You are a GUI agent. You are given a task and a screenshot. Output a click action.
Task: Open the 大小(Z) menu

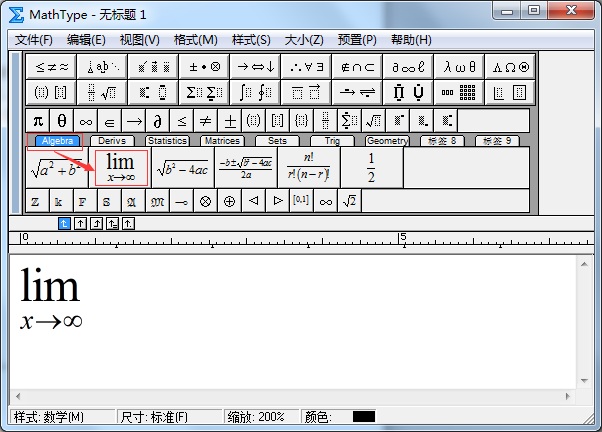pyautogui.click(x=304, y=40)
